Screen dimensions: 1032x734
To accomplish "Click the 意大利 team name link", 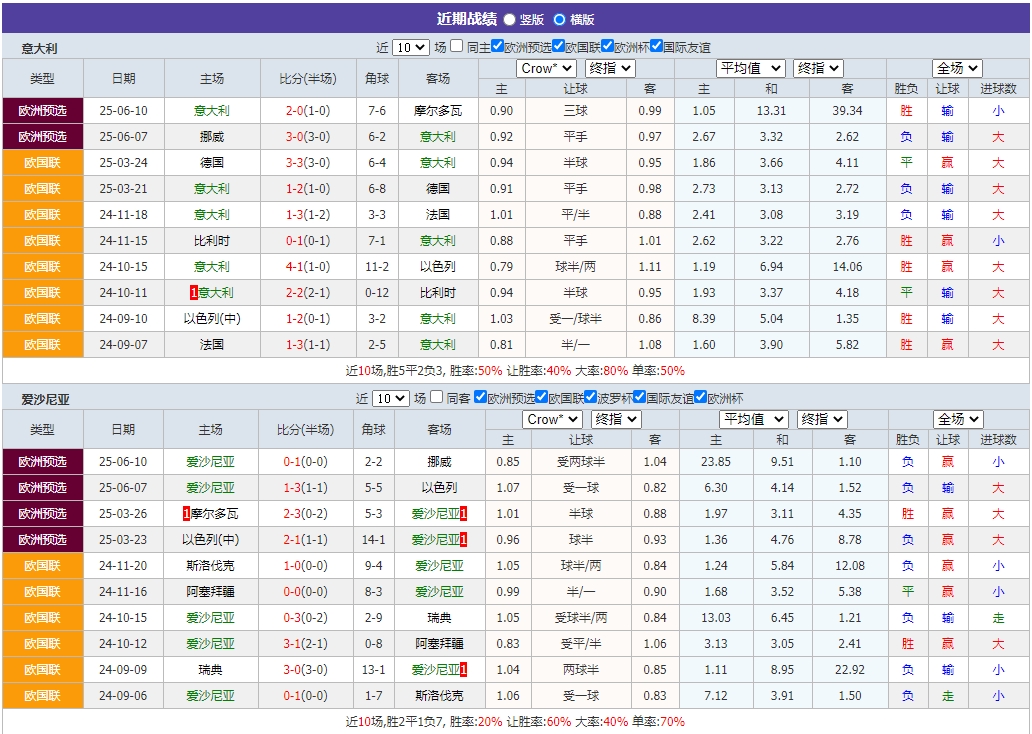I will tap(211, 111).
